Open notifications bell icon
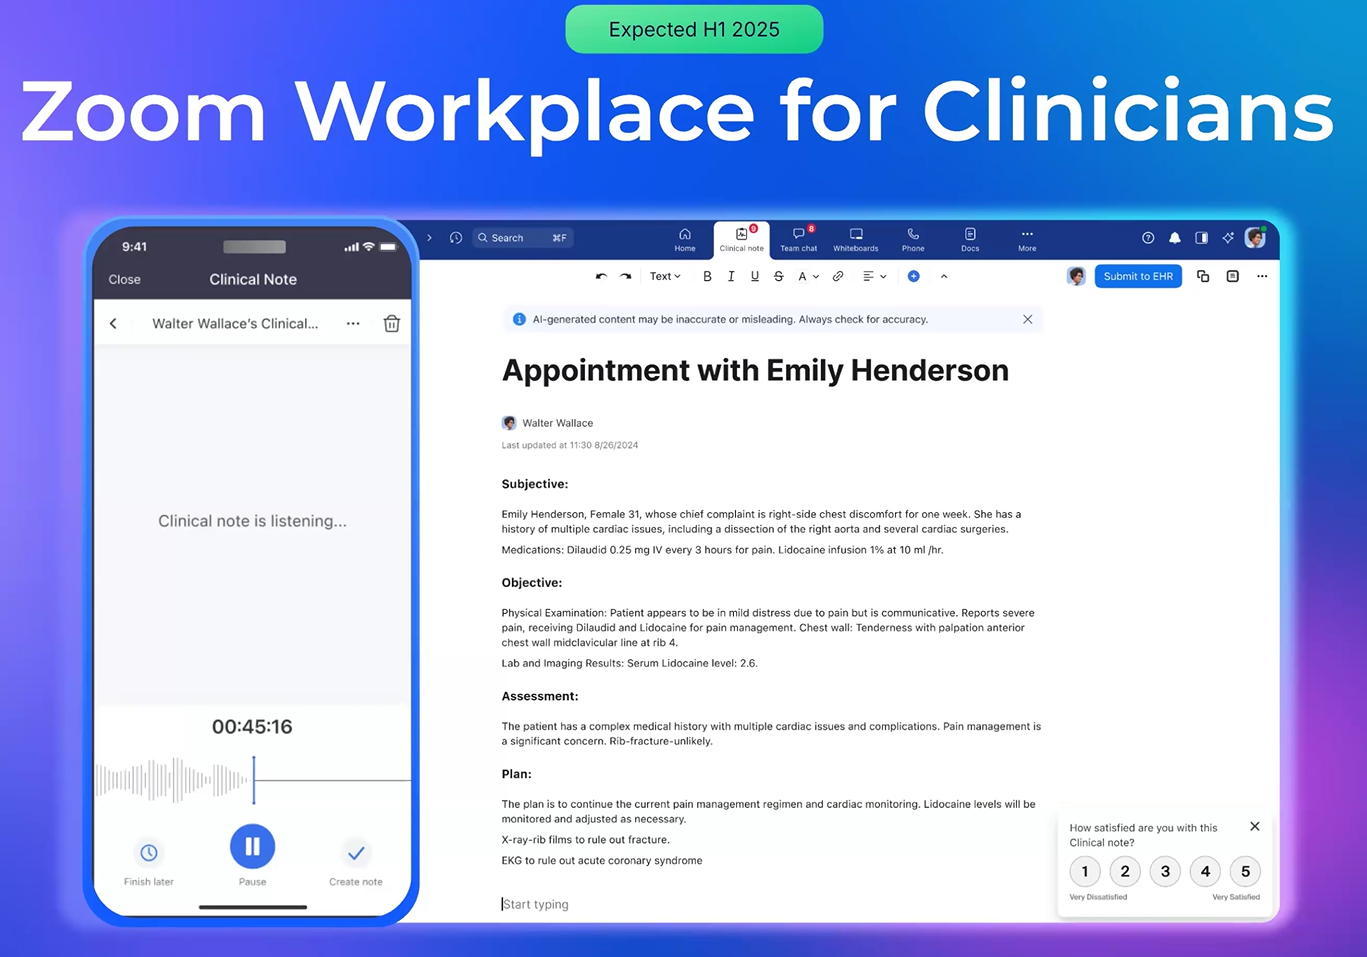Image resolution: width=1367 pixels, height=957 pixels. coord(1175,238)
